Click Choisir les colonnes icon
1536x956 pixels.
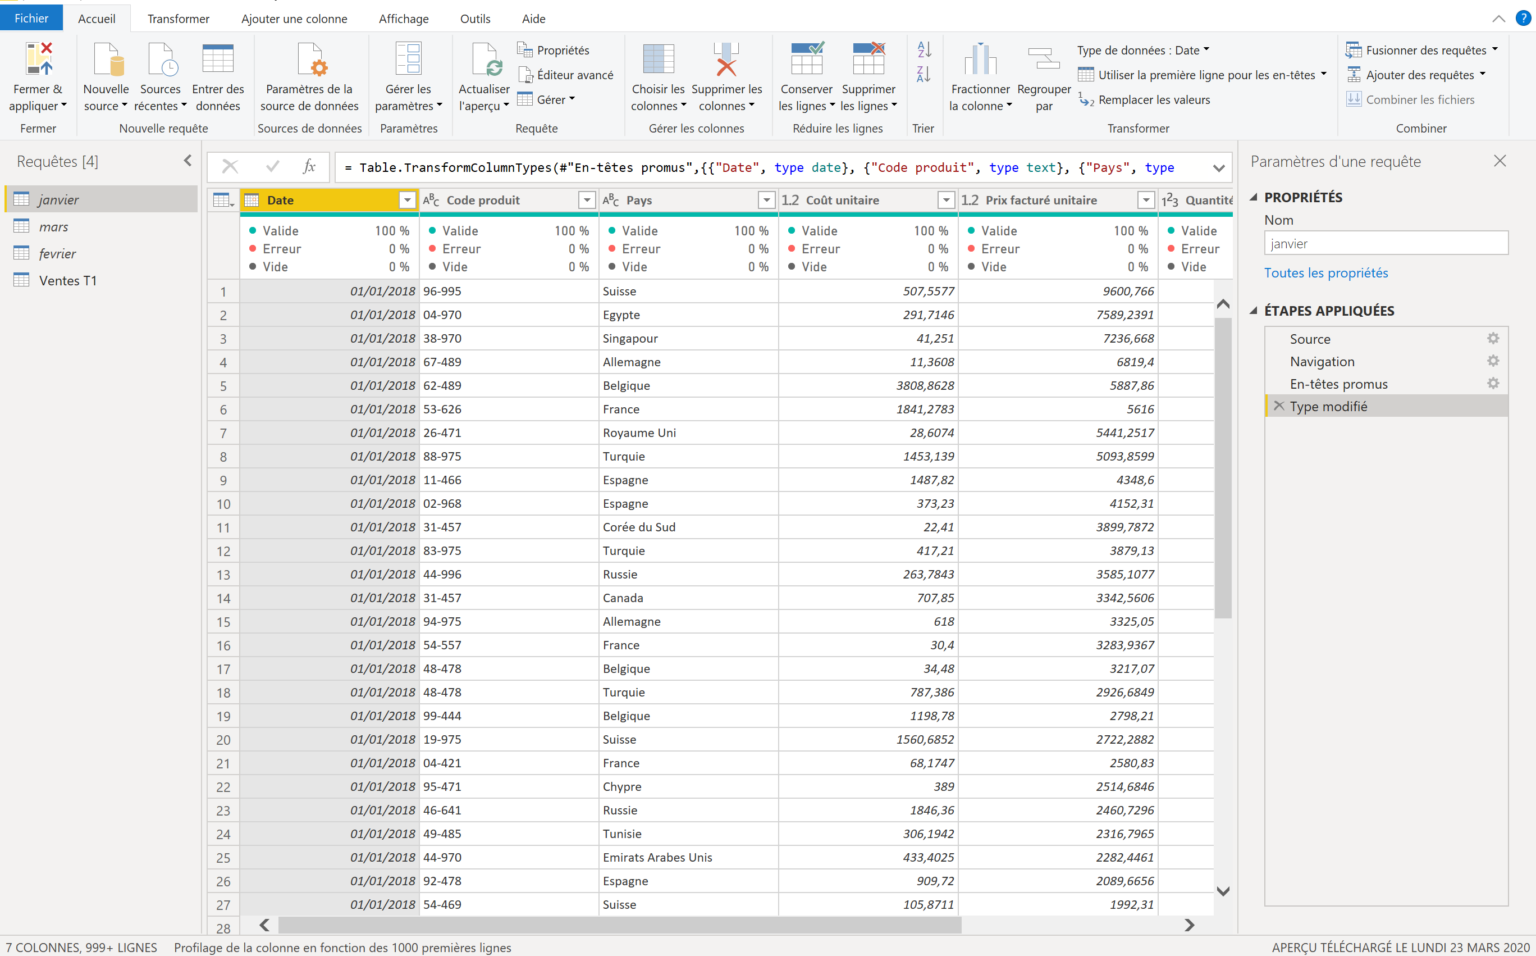pyautogui.click(x=658, y=59)
